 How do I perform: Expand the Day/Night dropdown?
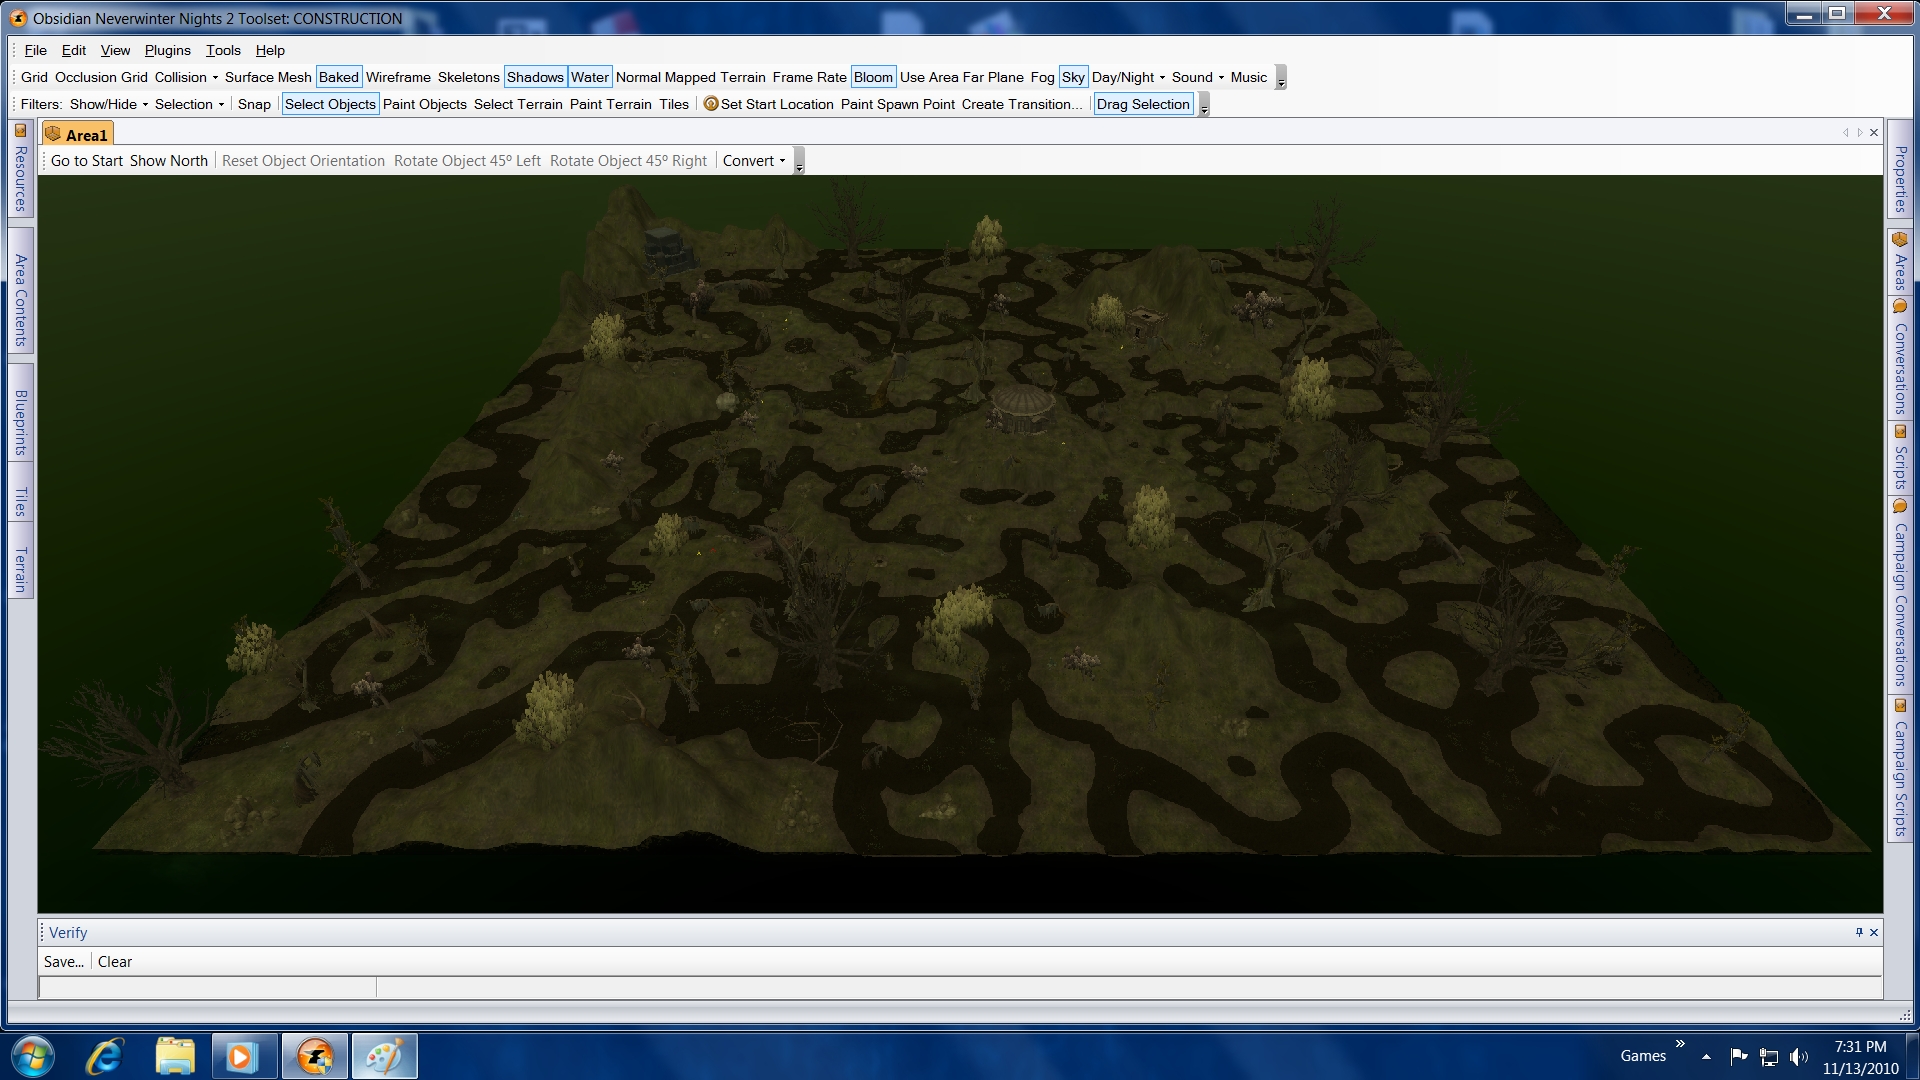(x=1128, y=77)
